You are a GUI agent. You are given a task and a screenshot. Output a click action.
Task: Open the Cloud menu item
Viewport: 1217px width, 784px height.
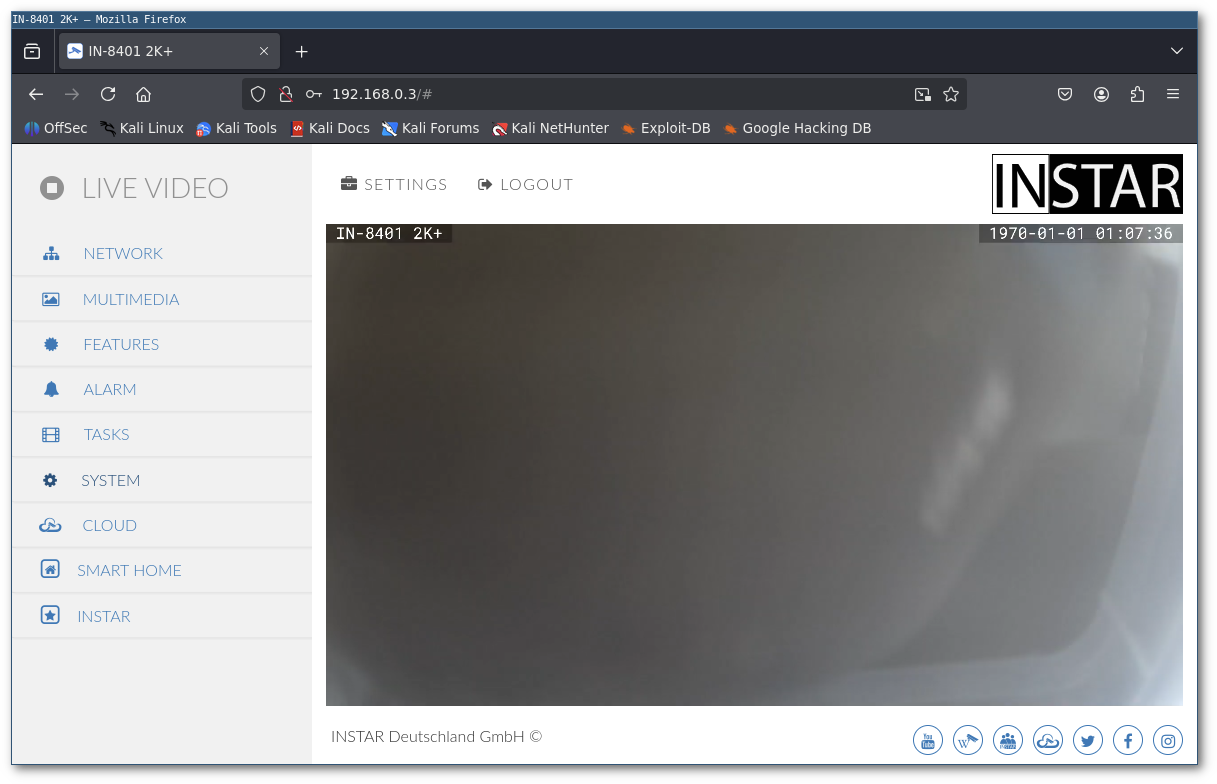tap(109, 525)
